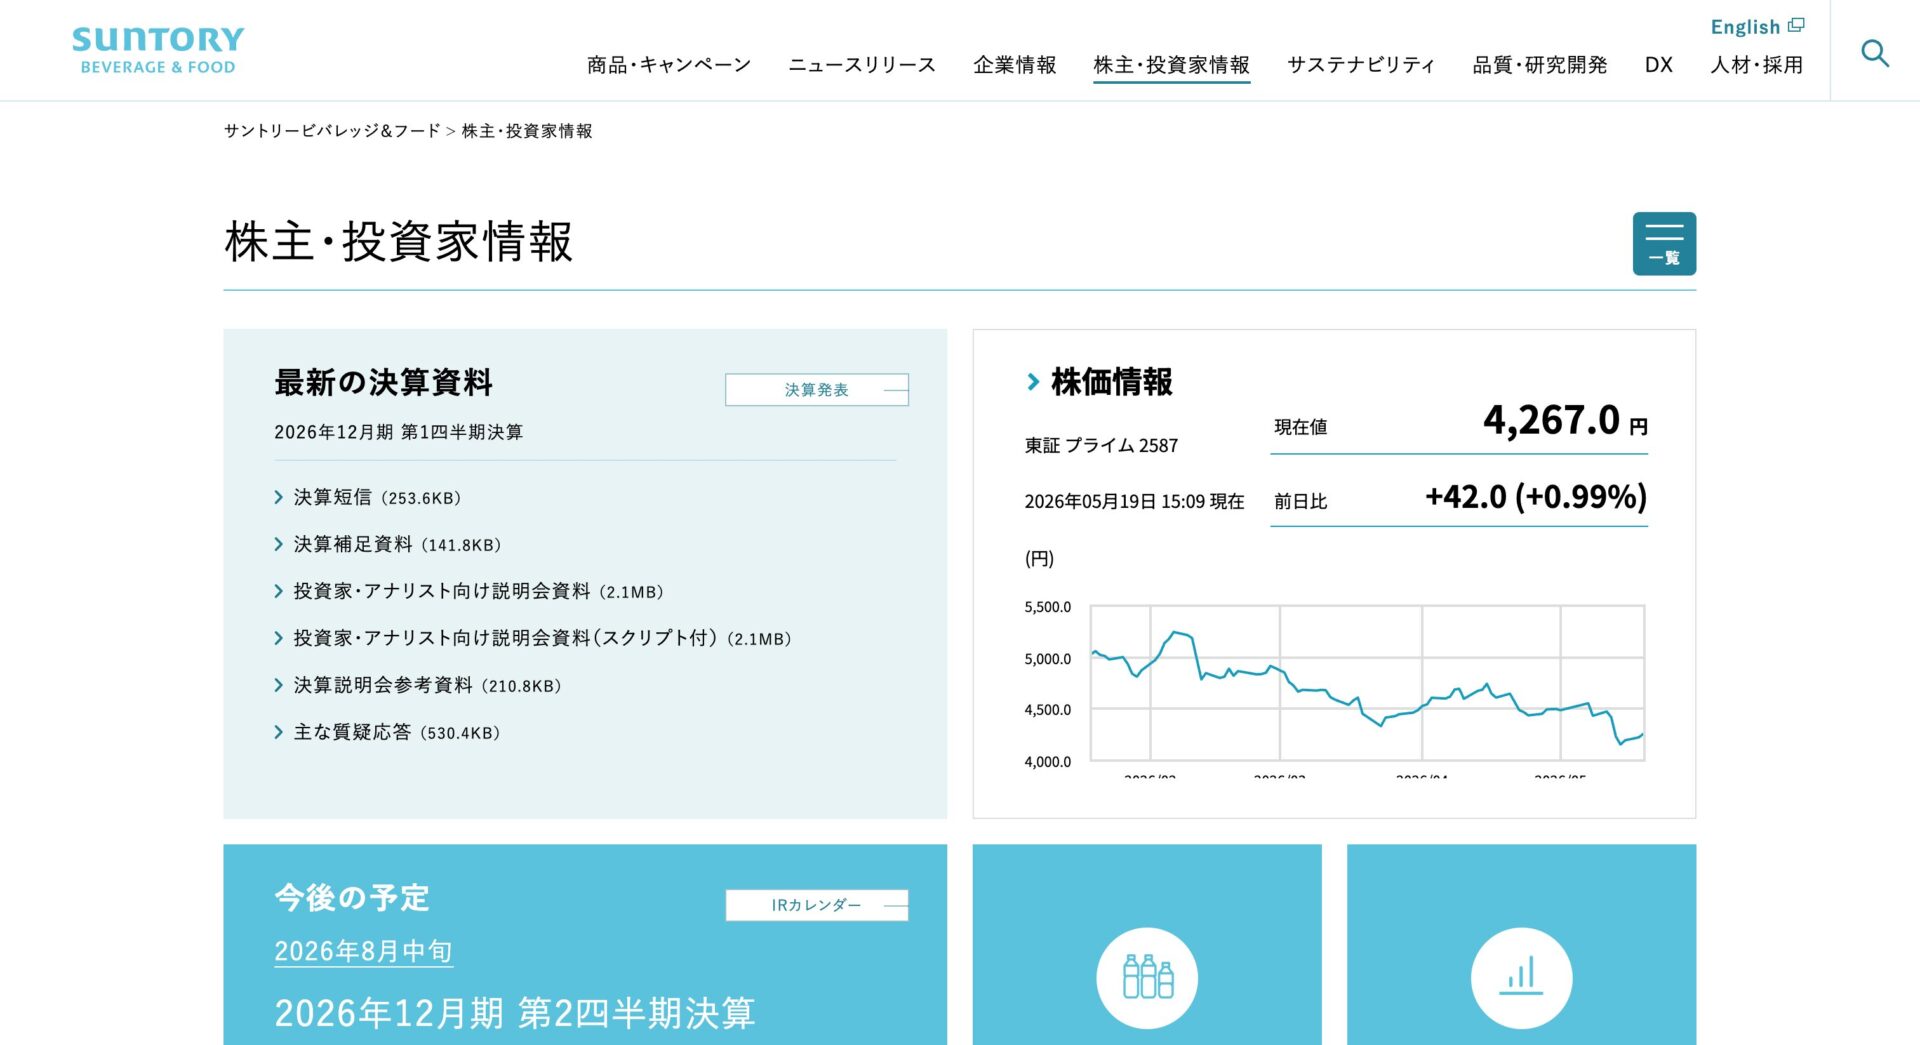Click the 株主・投資家情報 breadcrumb text

click(527, 131)
